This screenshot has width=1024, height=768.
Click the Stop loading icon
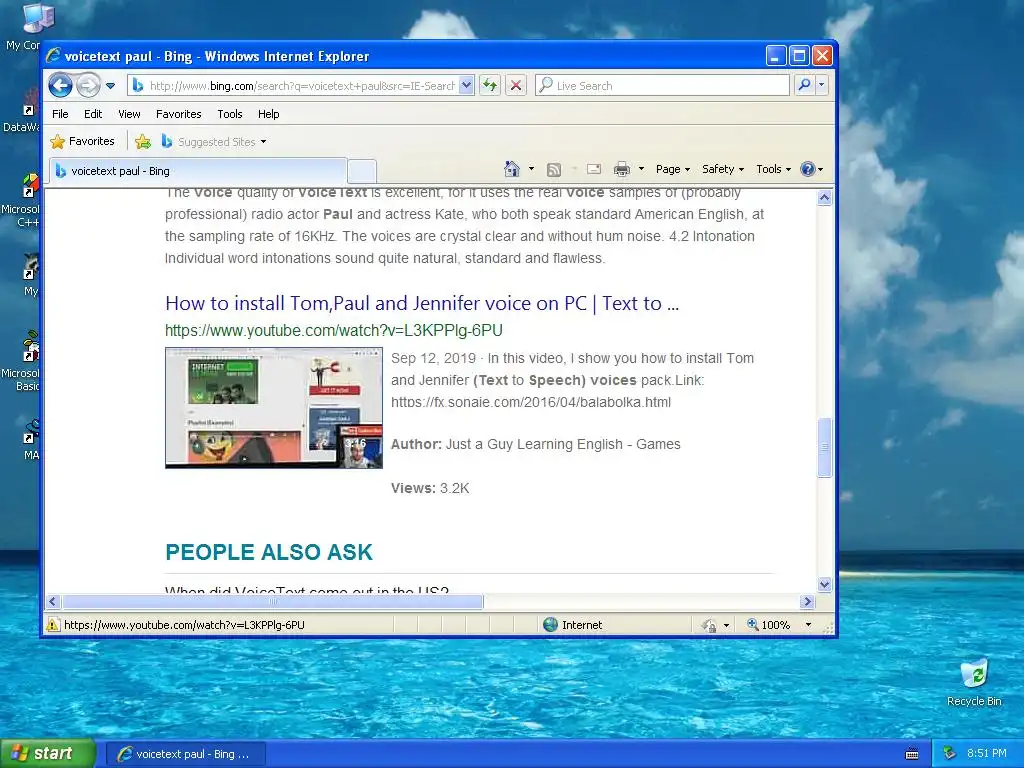(516, 86)
